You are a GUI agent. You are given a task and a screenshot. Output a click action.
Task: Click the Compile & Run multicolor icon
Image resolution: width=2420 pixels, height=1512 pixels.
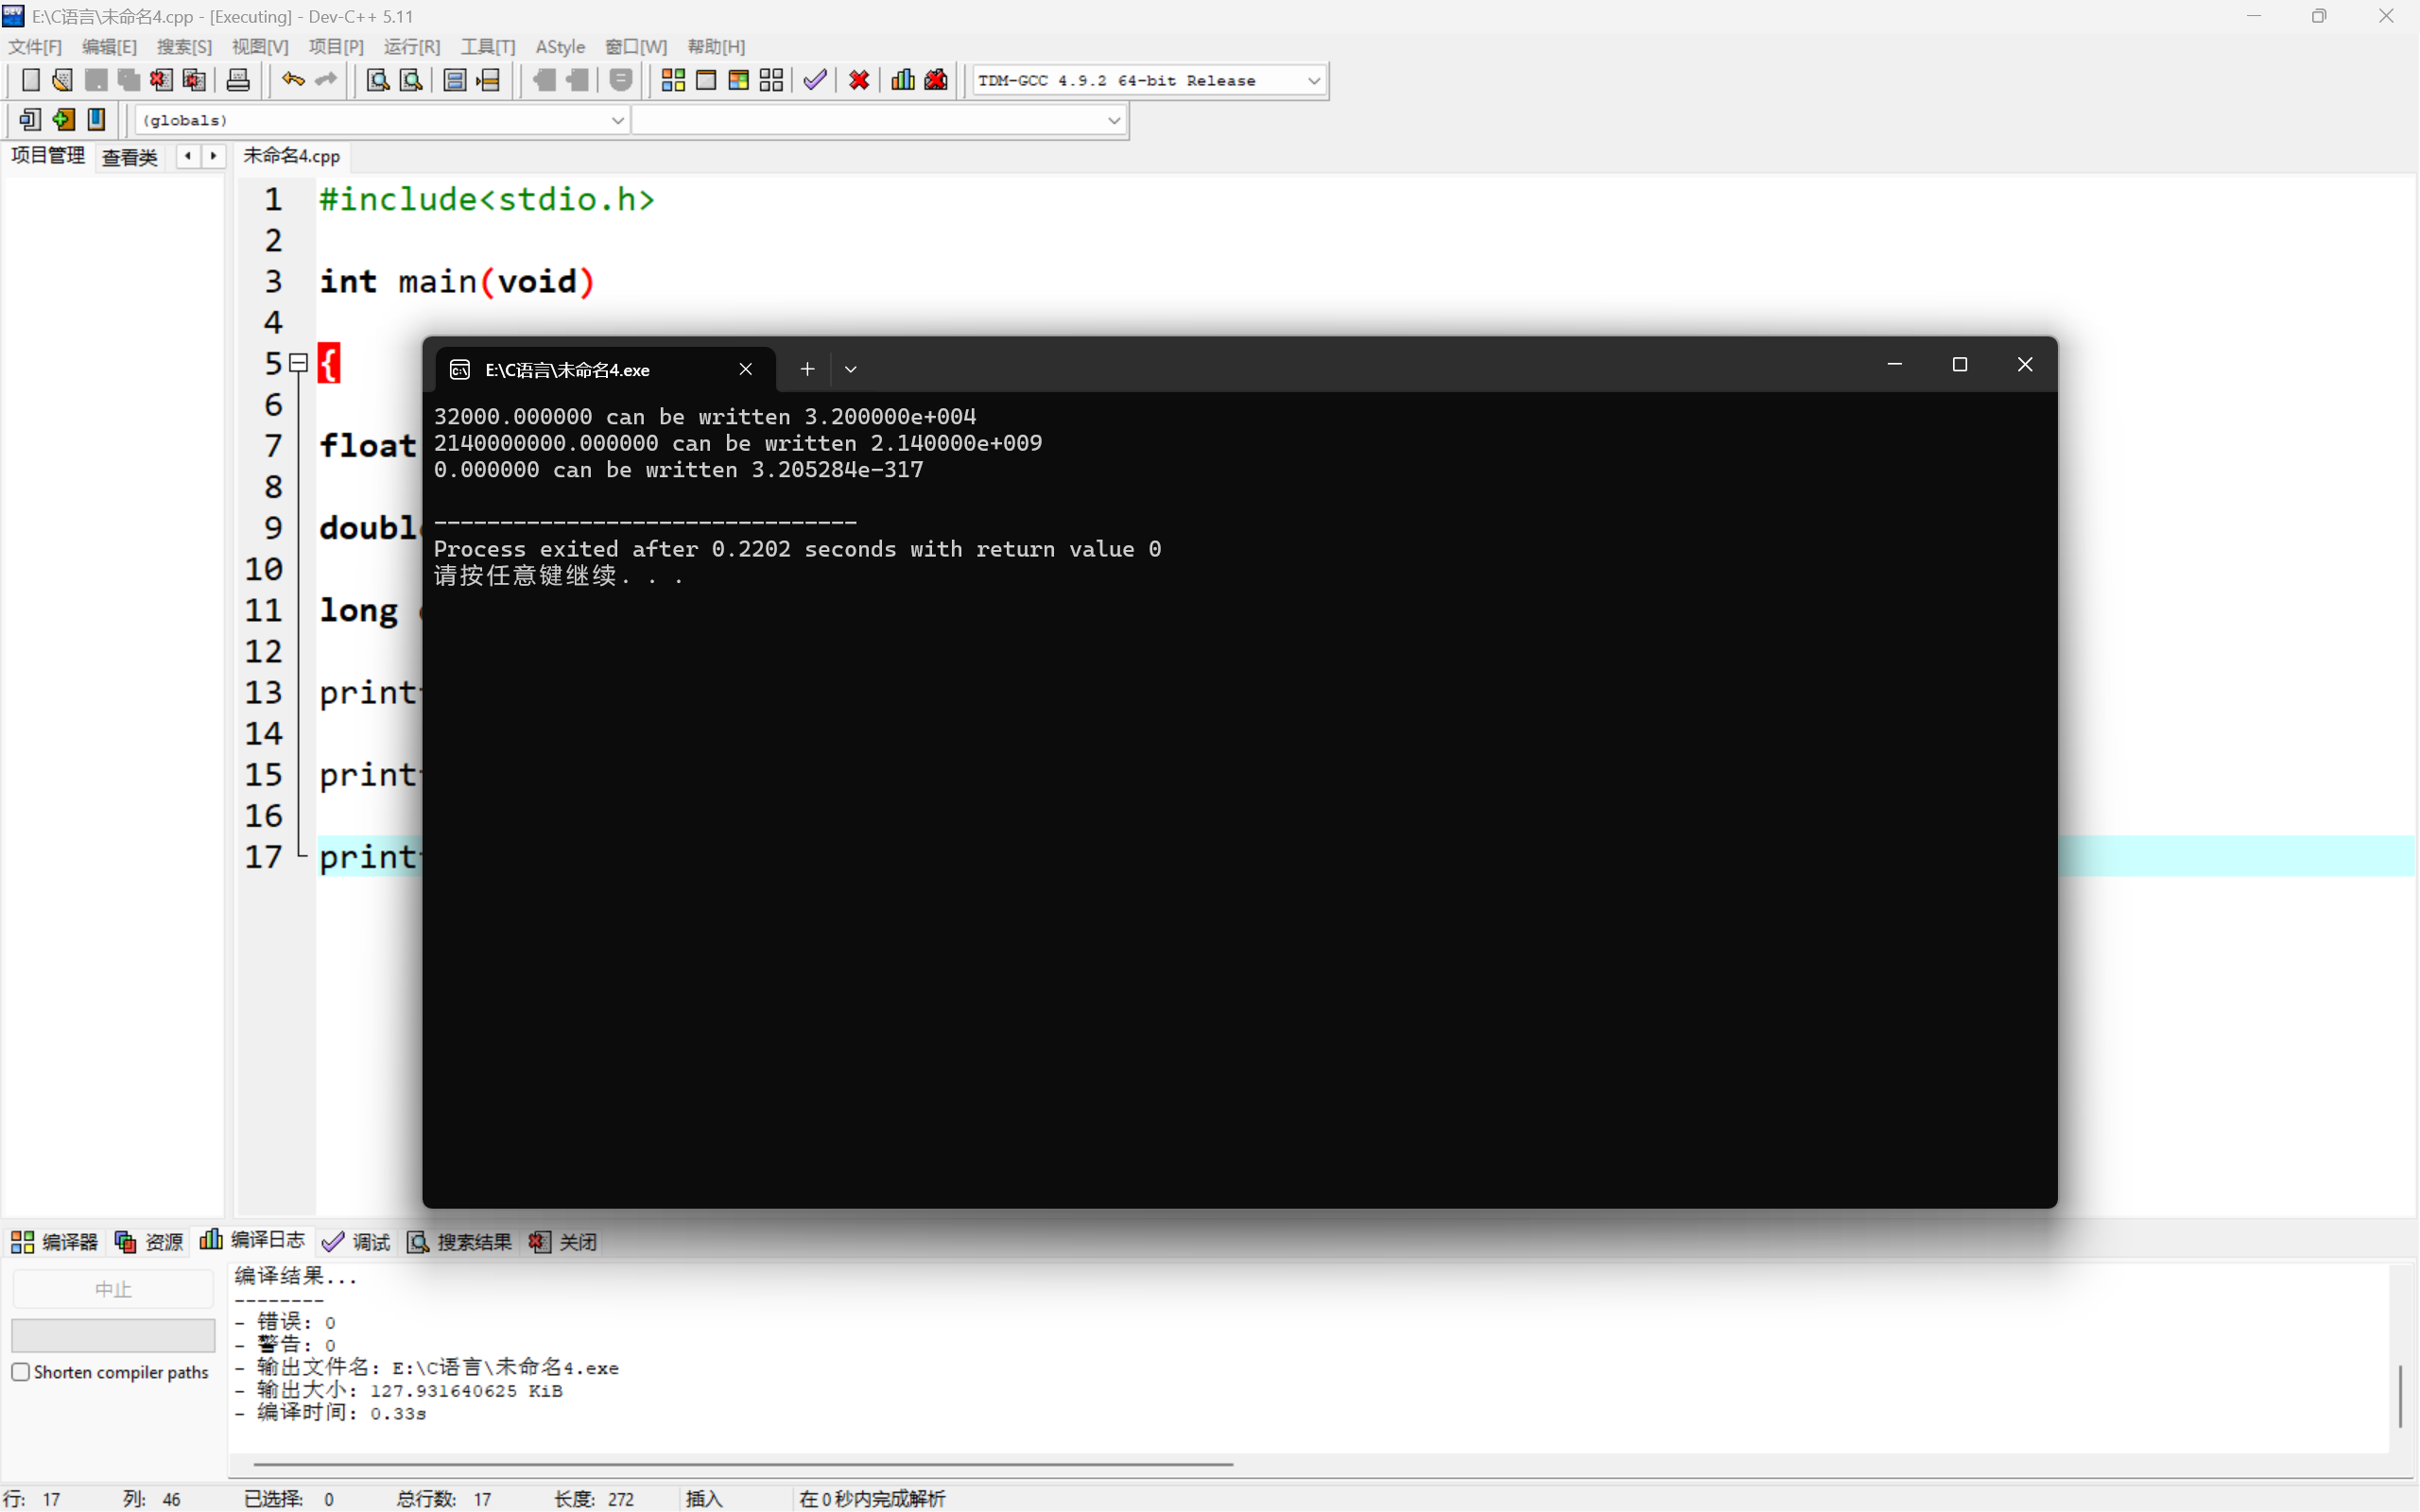[x=739, y=80]
